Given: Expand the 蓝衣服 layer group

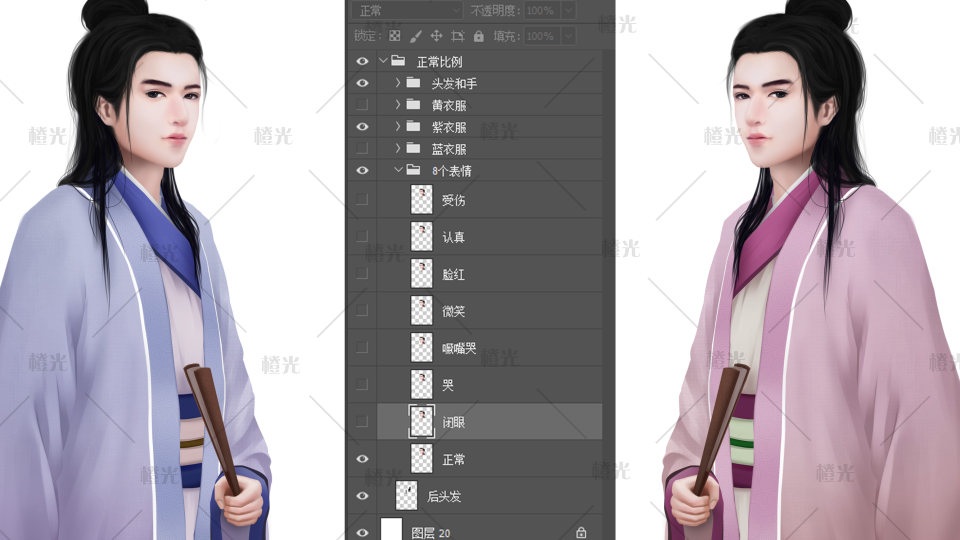Looking at the screenshot, I should (x=397, y=149).
